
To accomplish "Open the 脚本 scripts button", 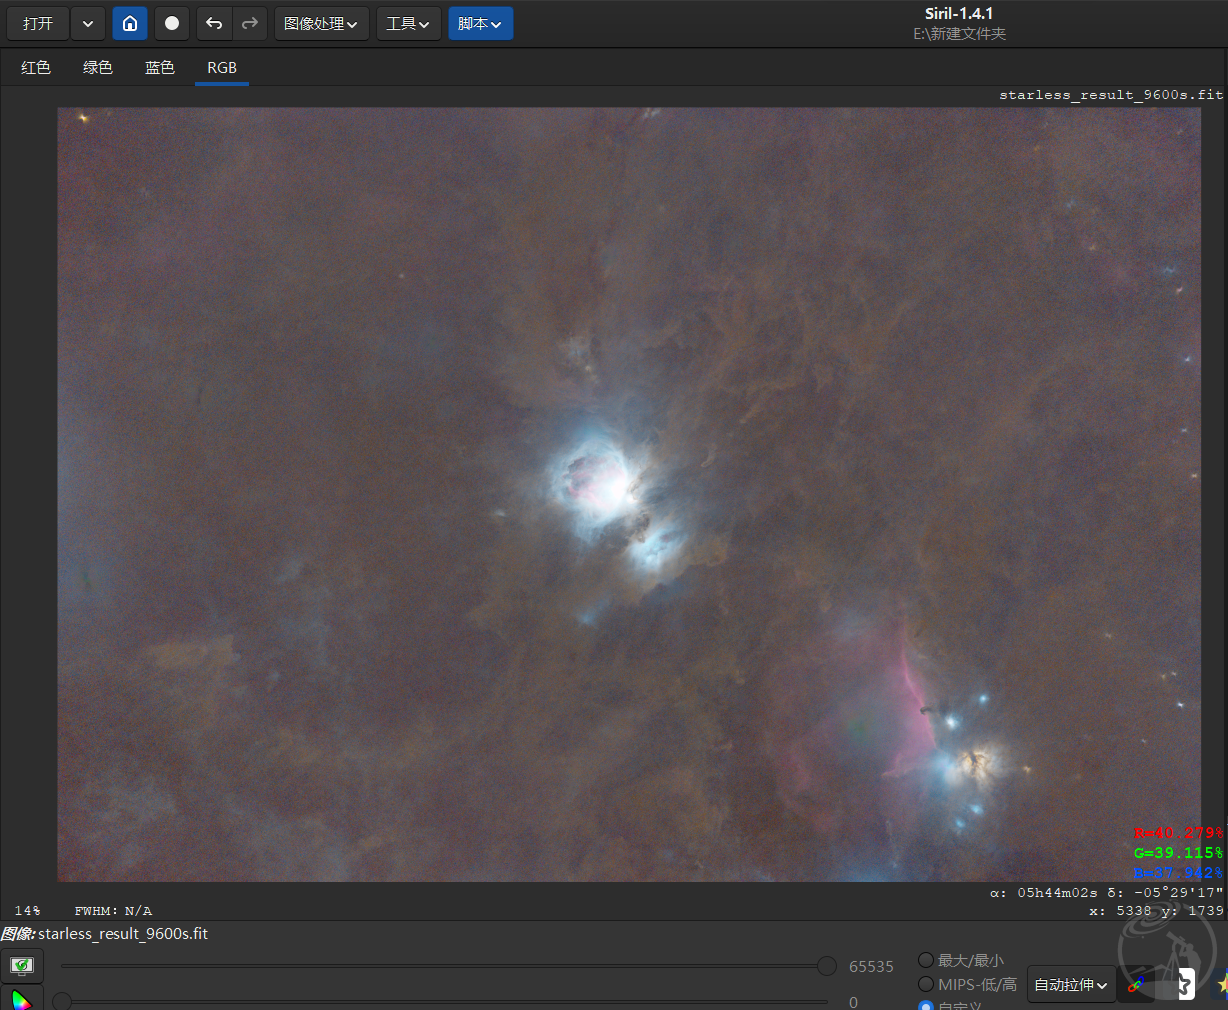I will click(480, 23).
